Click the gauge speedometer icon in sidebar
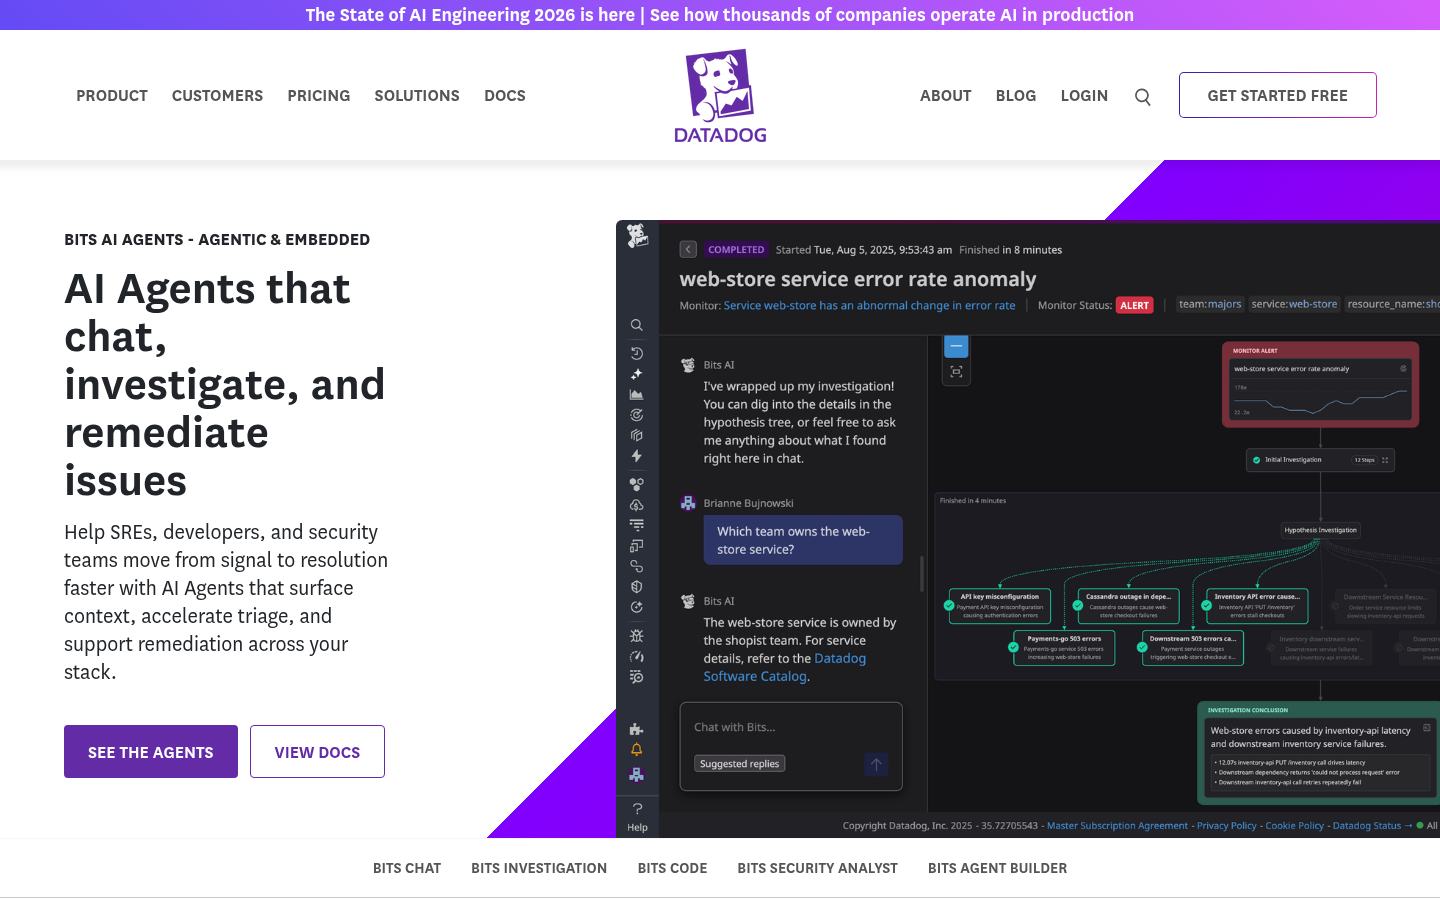Image resolution: width=1440 pixels, height=900 pixels. [x=636, y=657]
